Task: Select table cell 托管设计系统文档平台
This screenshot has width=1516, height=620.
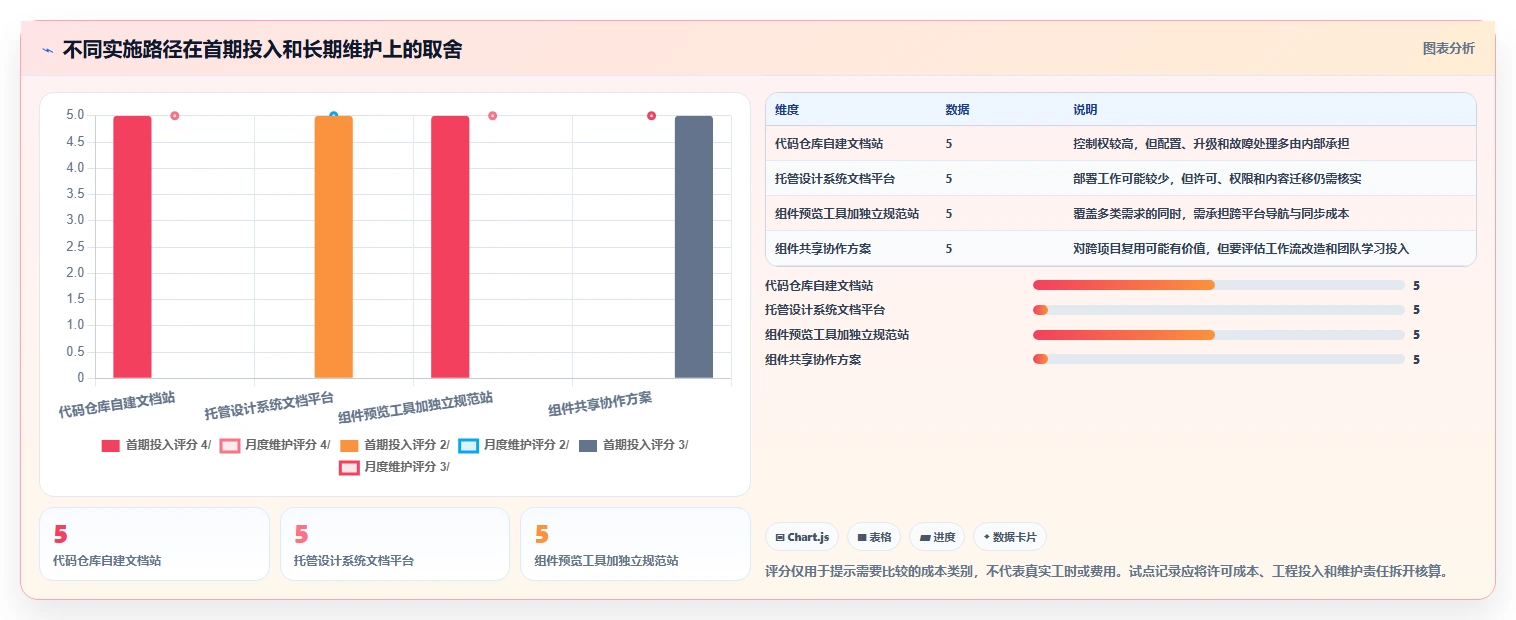Action: (835, 179)
